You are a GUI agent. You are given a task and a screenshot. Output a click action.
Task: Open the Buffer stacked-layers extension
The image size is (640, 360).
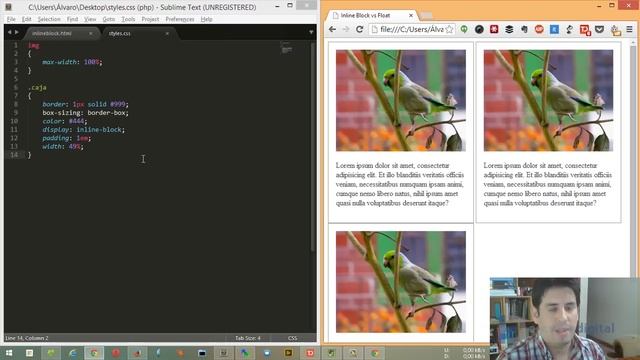509,29
